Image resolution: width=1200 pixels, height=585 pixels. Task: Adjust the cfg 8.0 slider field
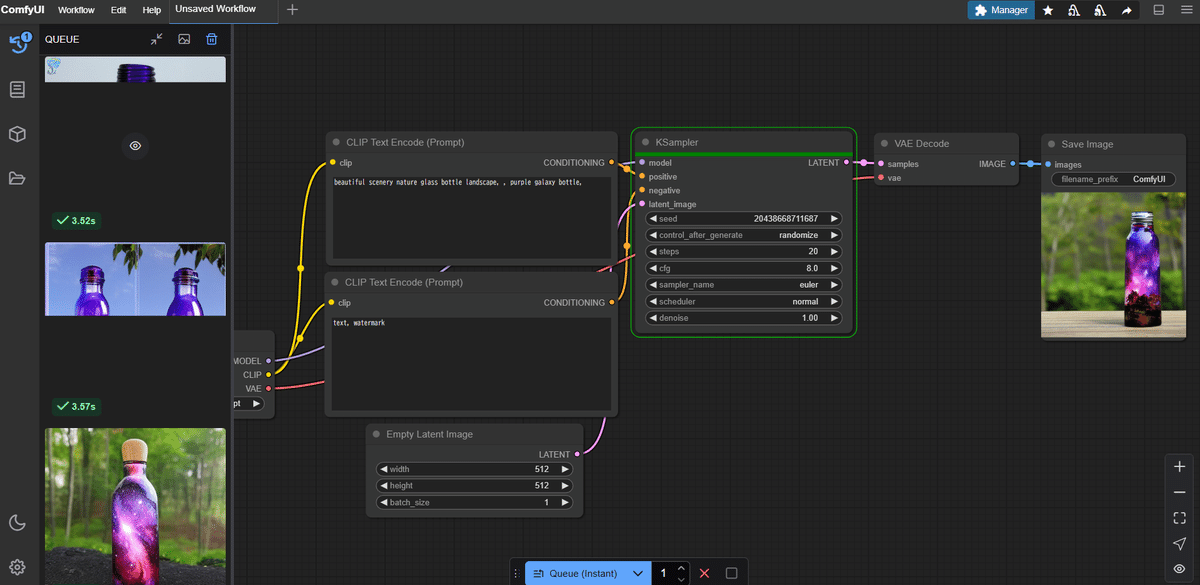743,268
